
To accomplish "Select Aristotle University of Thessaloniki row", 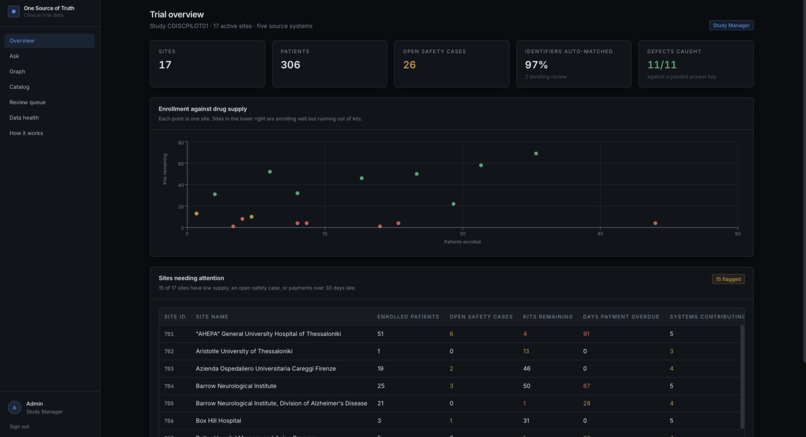I will click(x=450, y=352).
